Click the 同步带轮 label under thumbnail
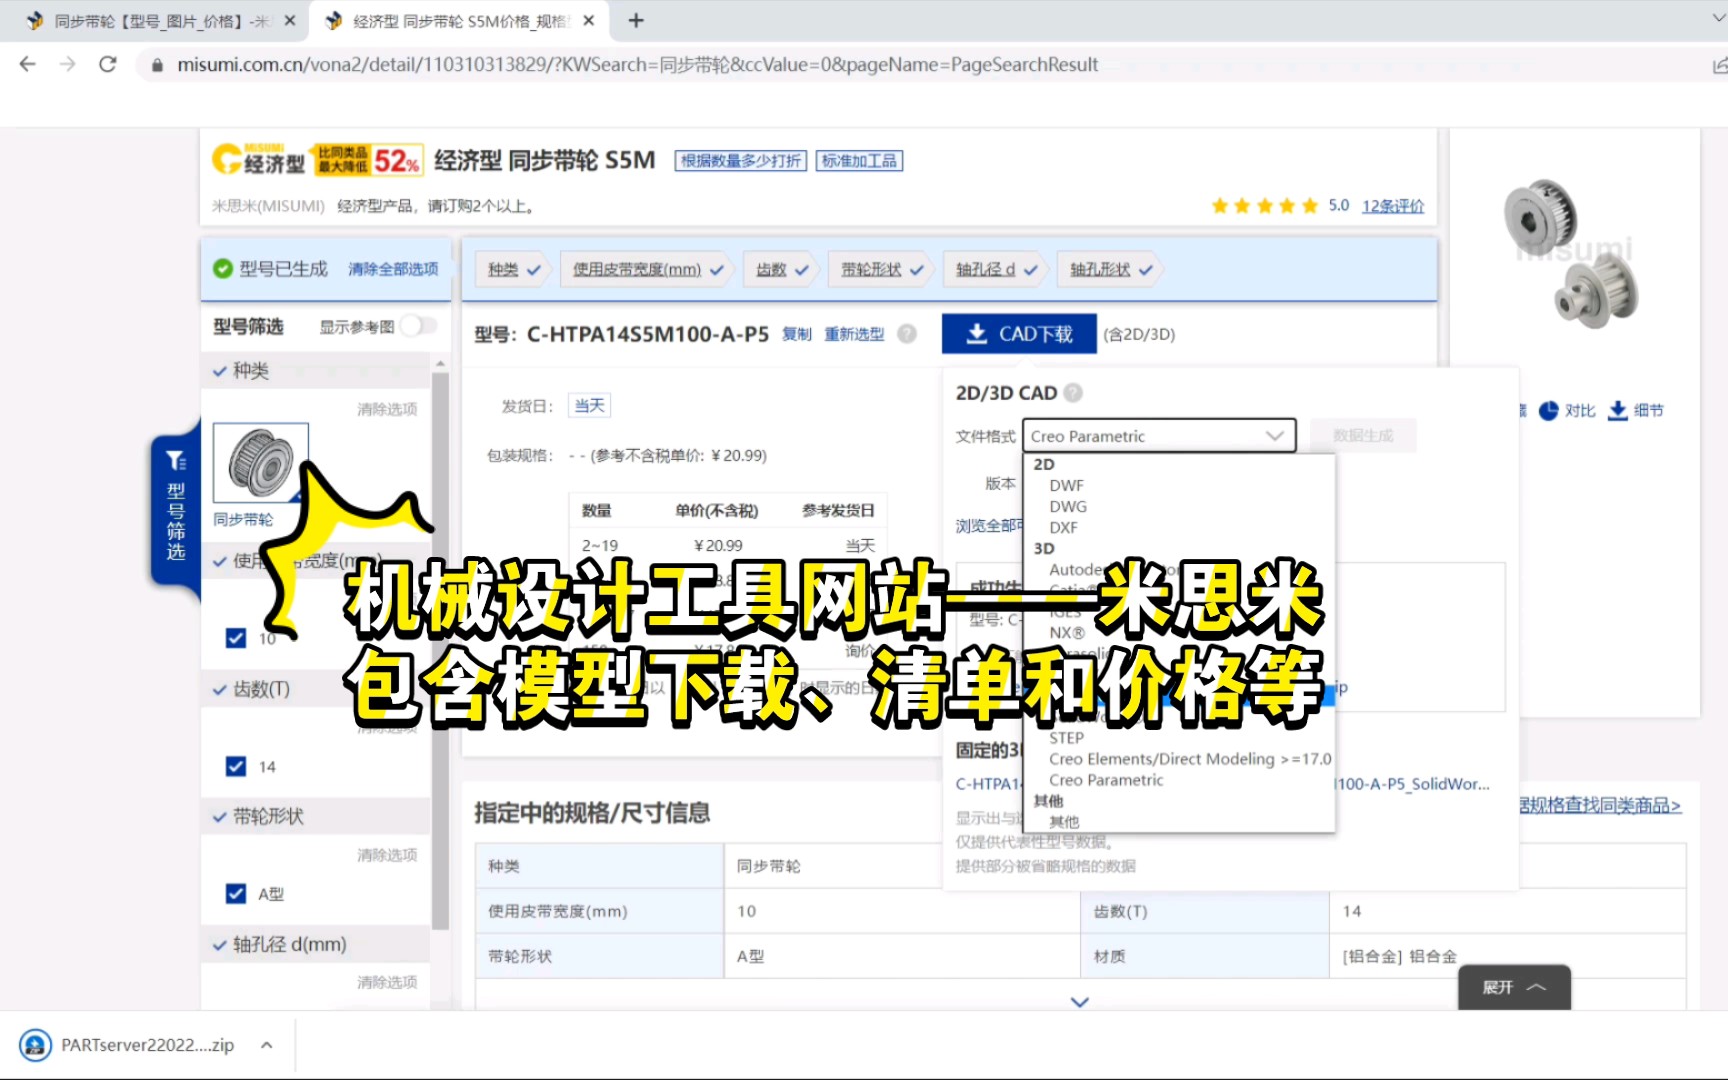Viewport: 1728px width, 1080px height. tap(243, 520)
